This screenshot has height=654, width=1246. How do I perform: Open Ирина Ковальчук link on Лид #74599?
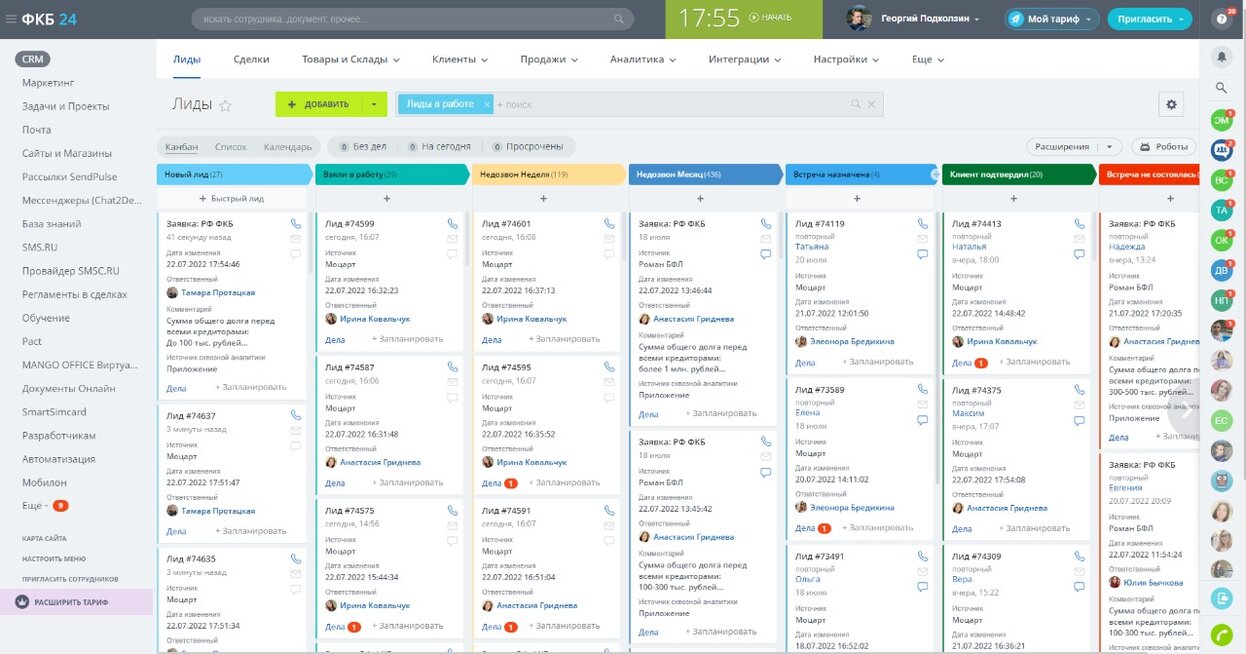tap(375, 319)
